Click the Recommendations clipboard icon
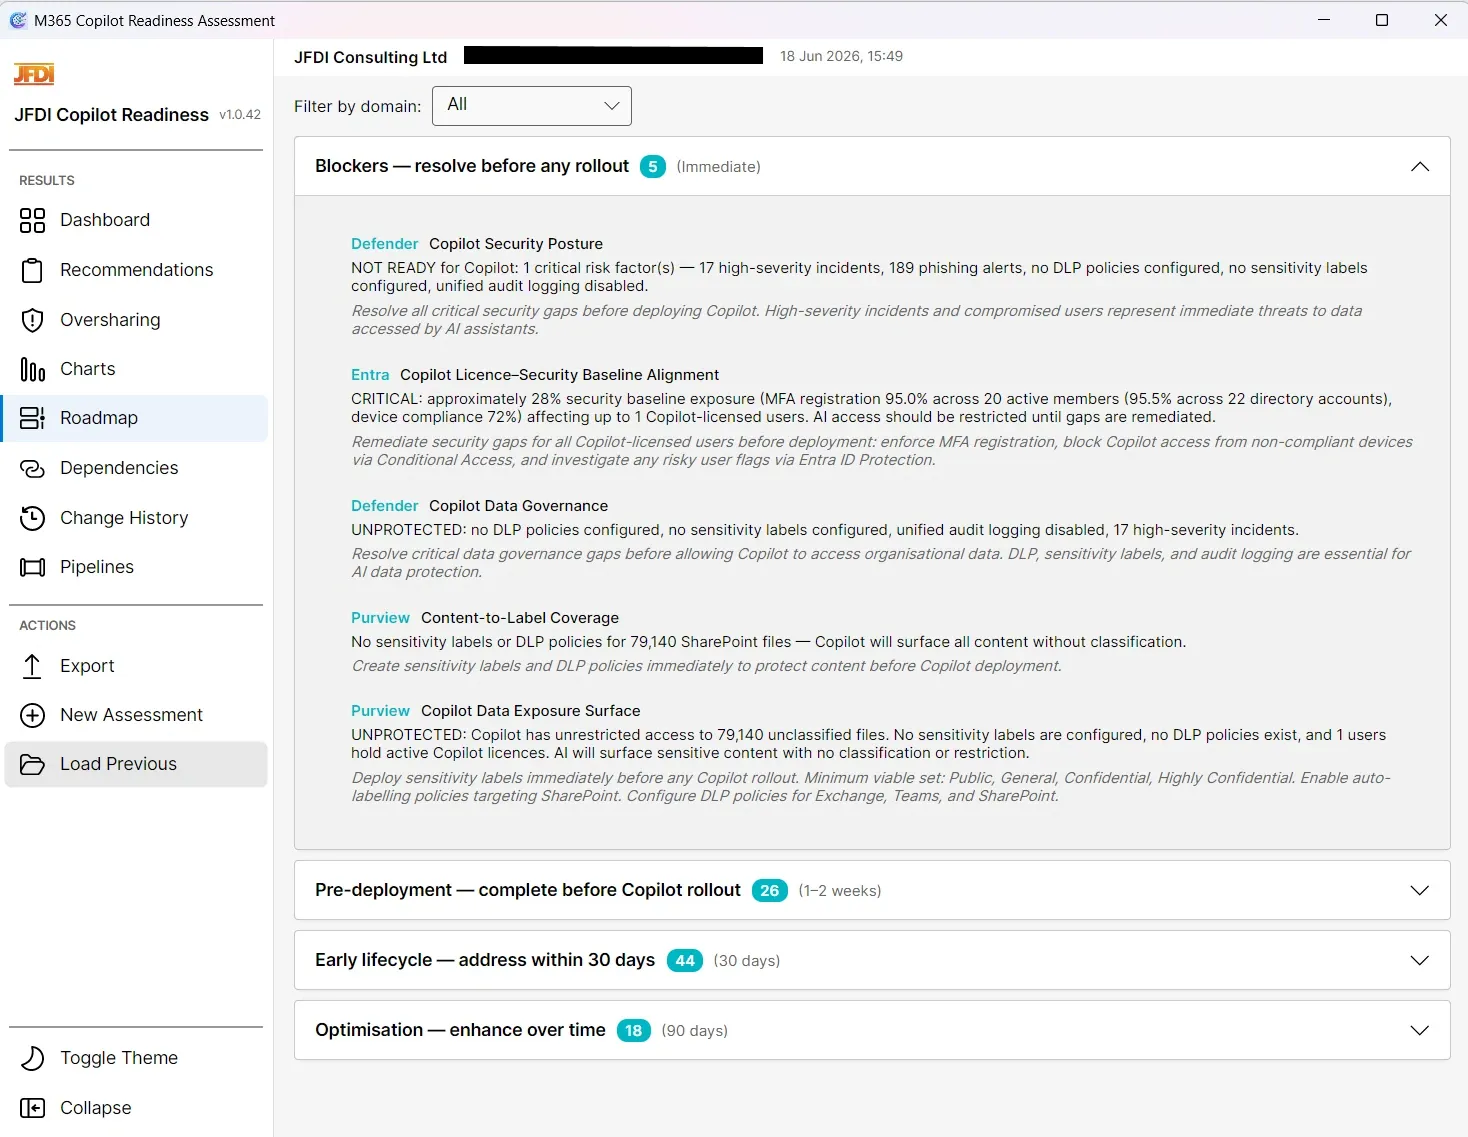Screen dimensions: 1468x1137 [33, 270]
